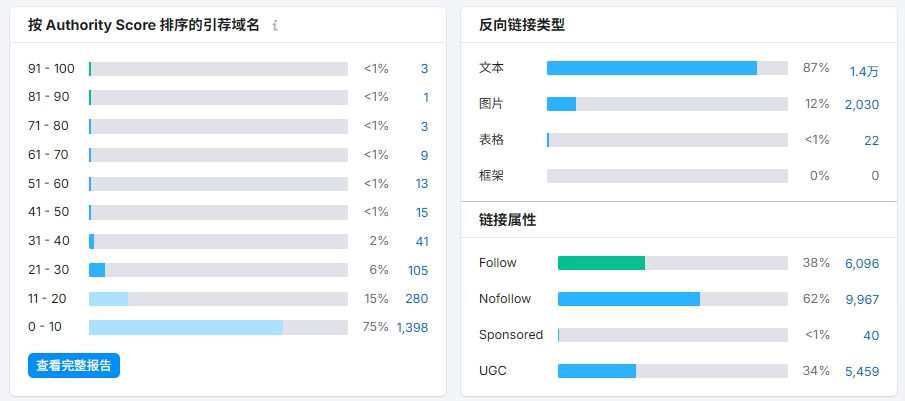Click the Nofollow attribute bar

[x=672, y=299]
